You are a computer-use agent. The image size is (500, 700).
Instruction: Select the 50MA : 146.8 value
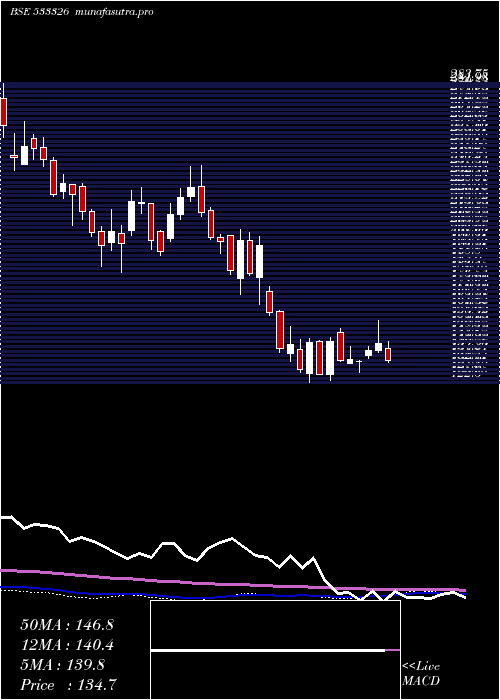[67, 625]
